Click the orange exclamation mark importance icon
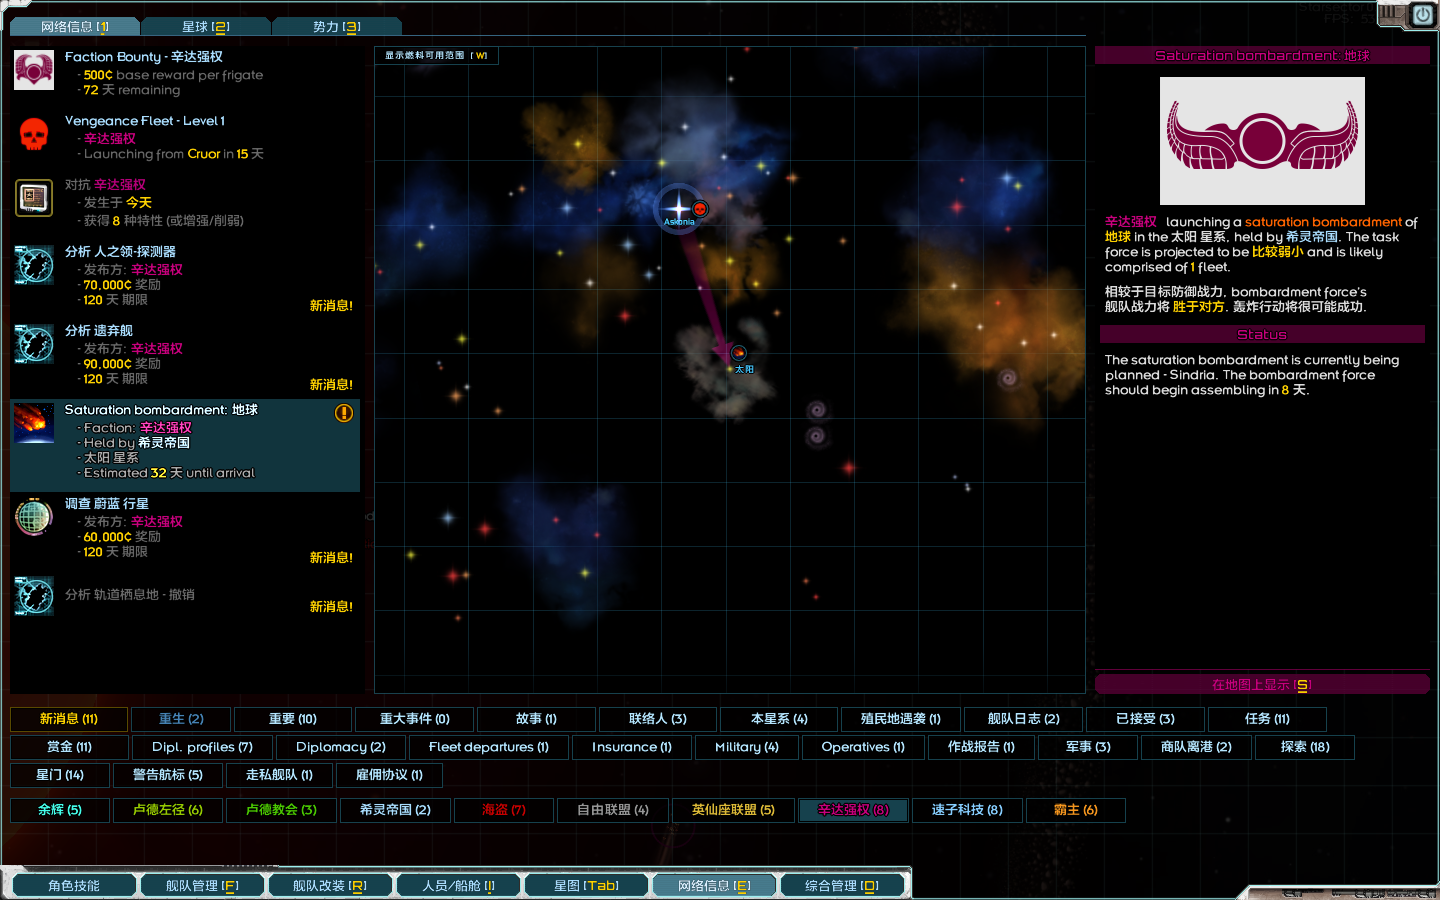 click(x=343, y=413)
